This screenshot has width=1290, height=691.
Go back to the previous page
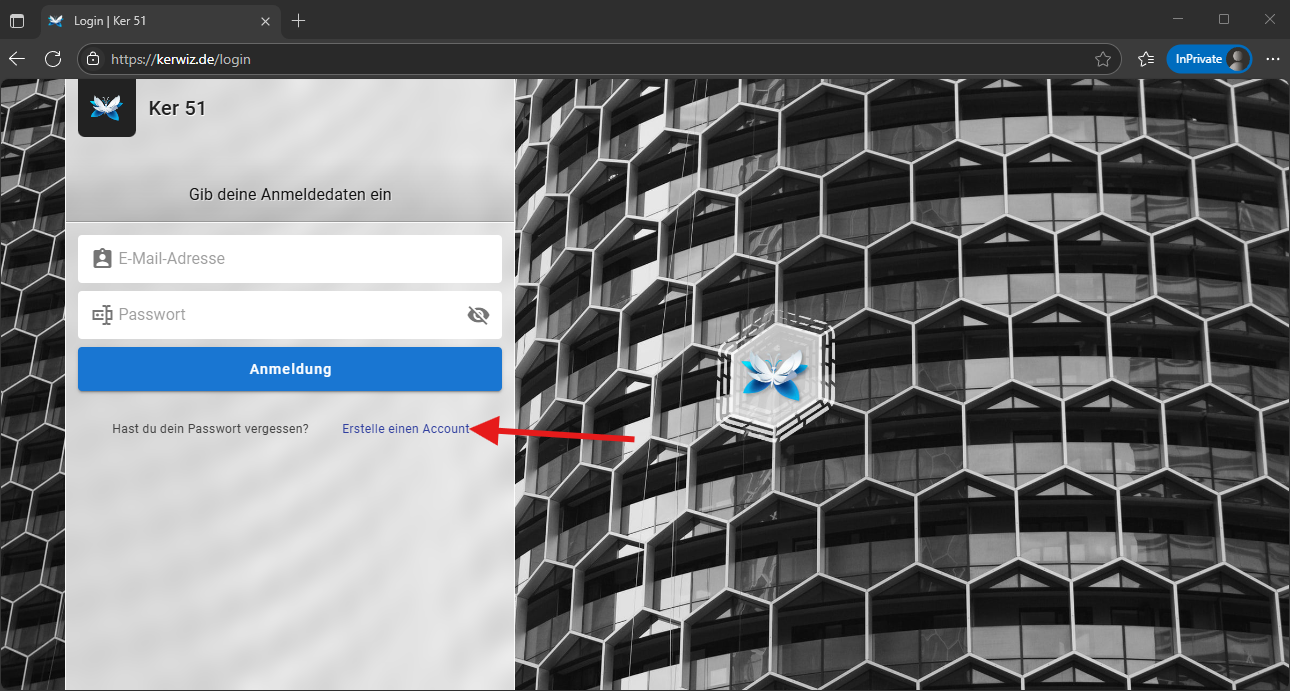coord(17,59)
